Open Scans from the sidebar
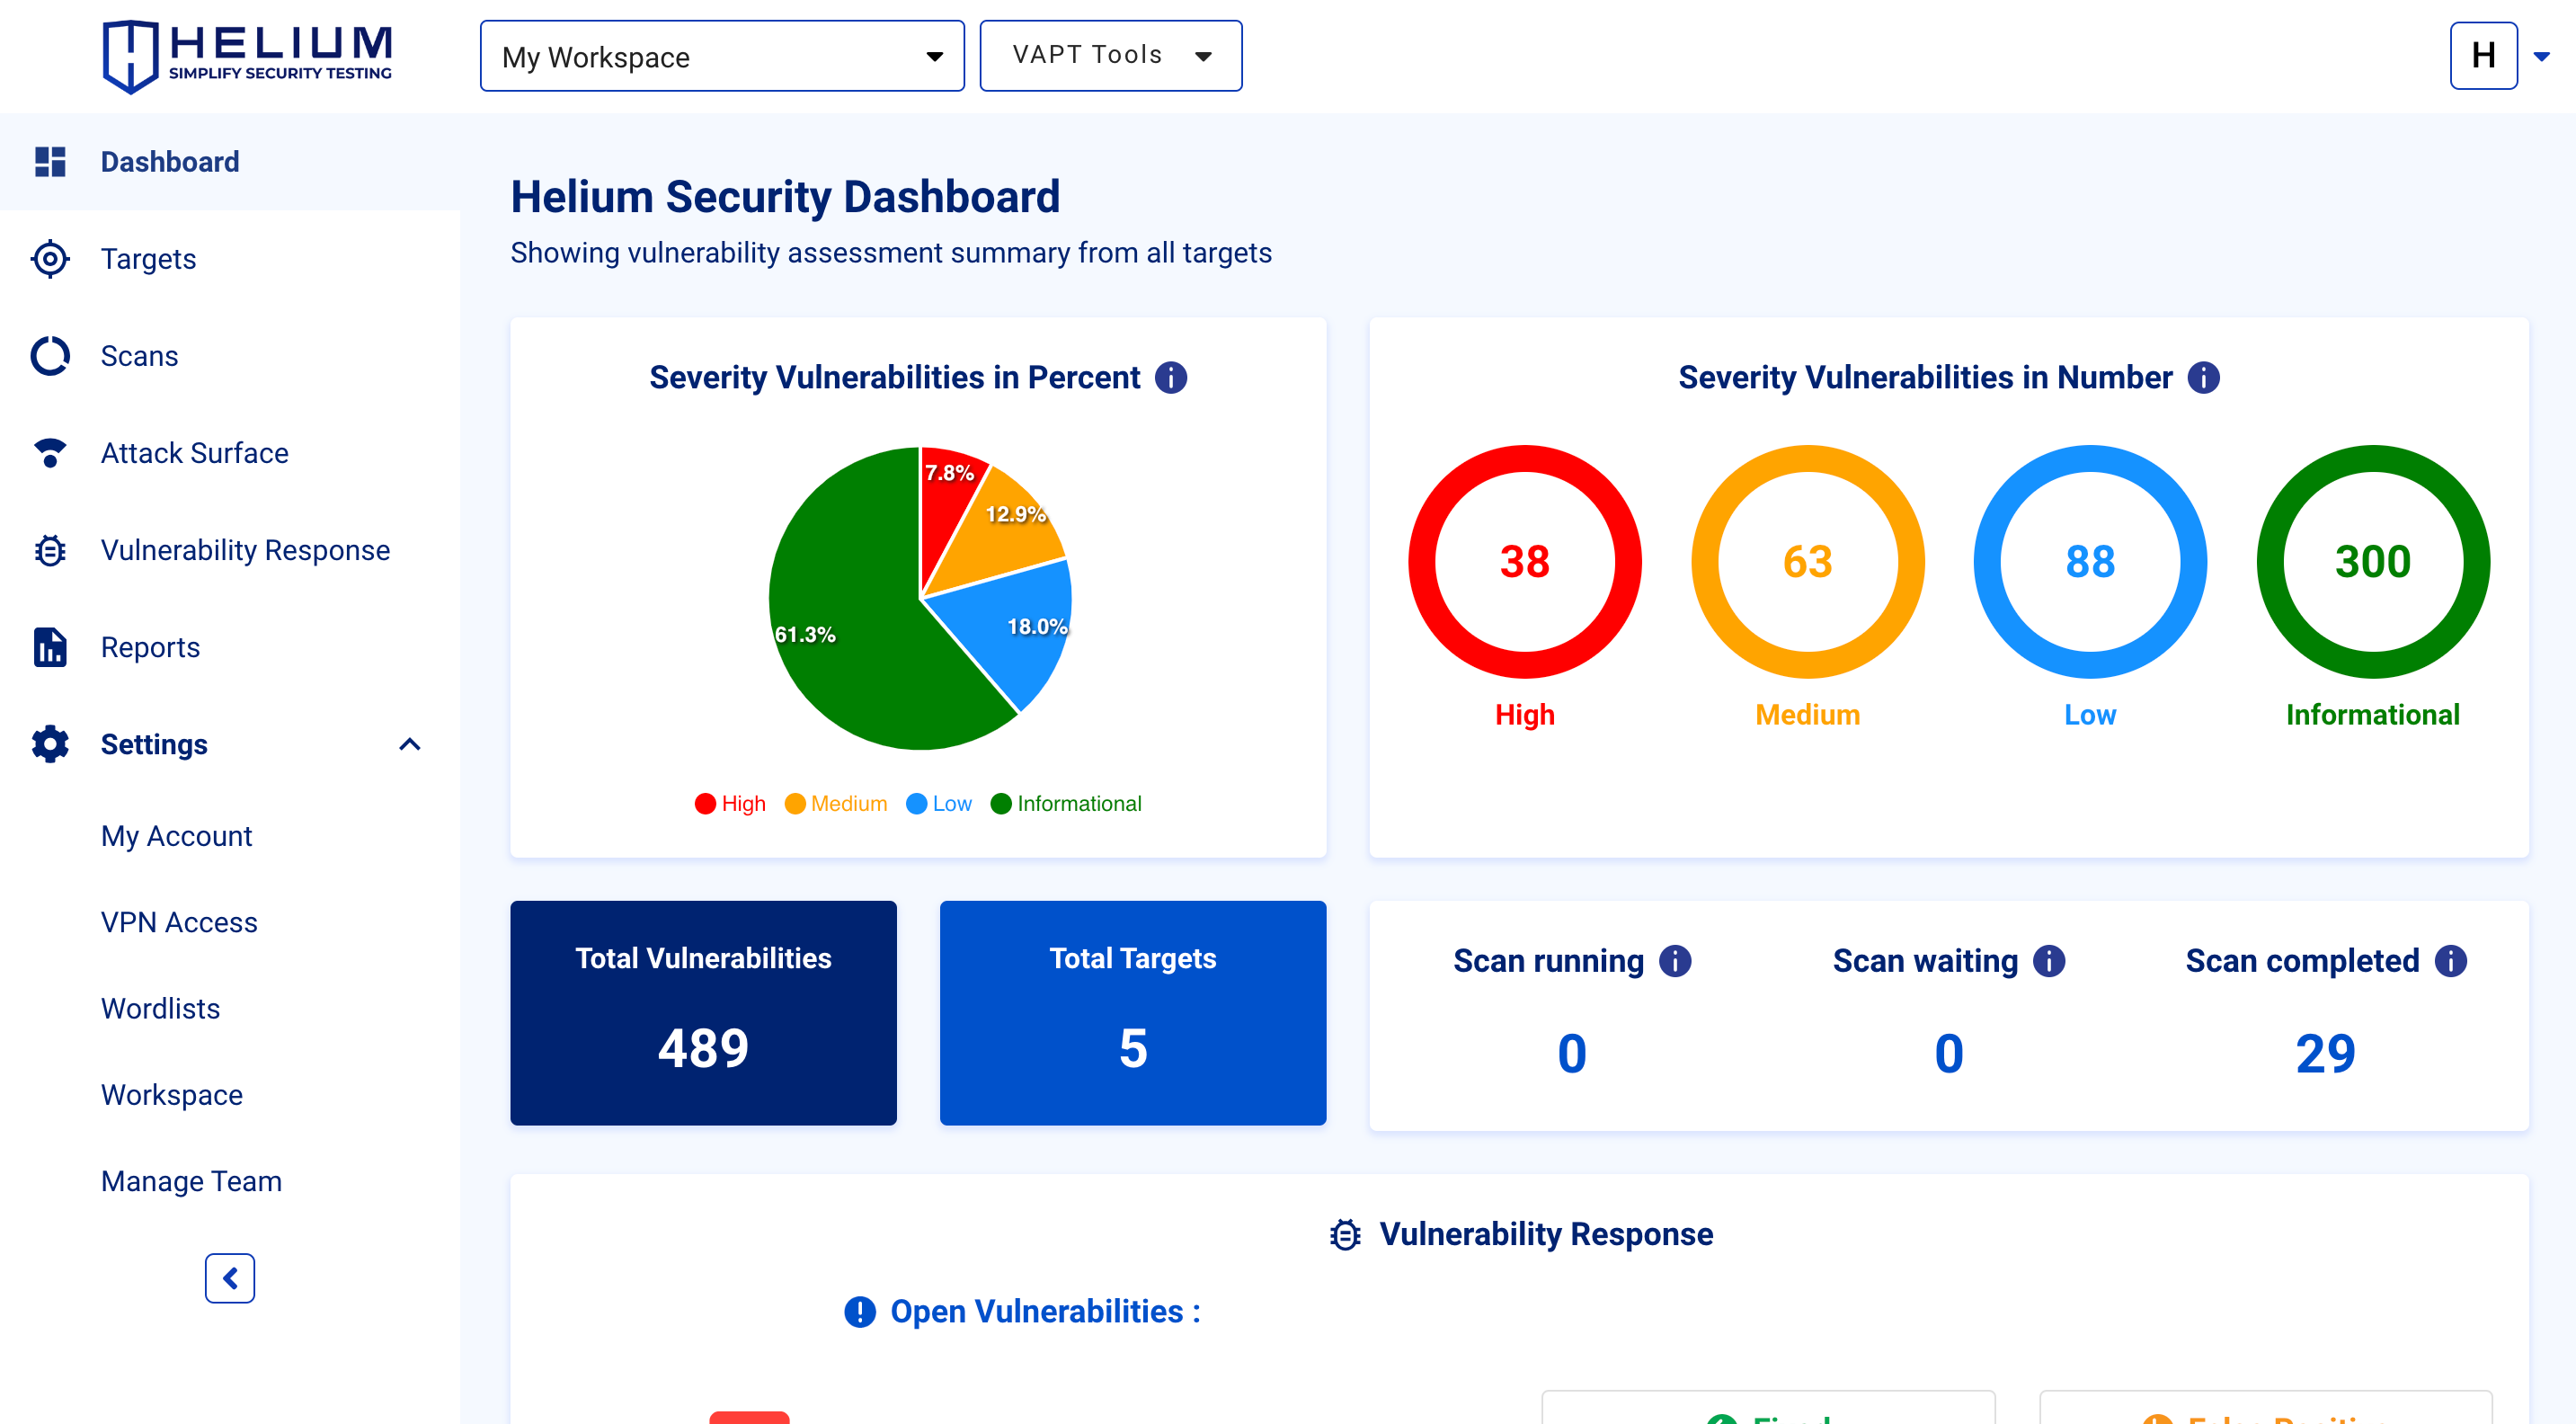The image size is (2576, 1424). pos(139,356)
